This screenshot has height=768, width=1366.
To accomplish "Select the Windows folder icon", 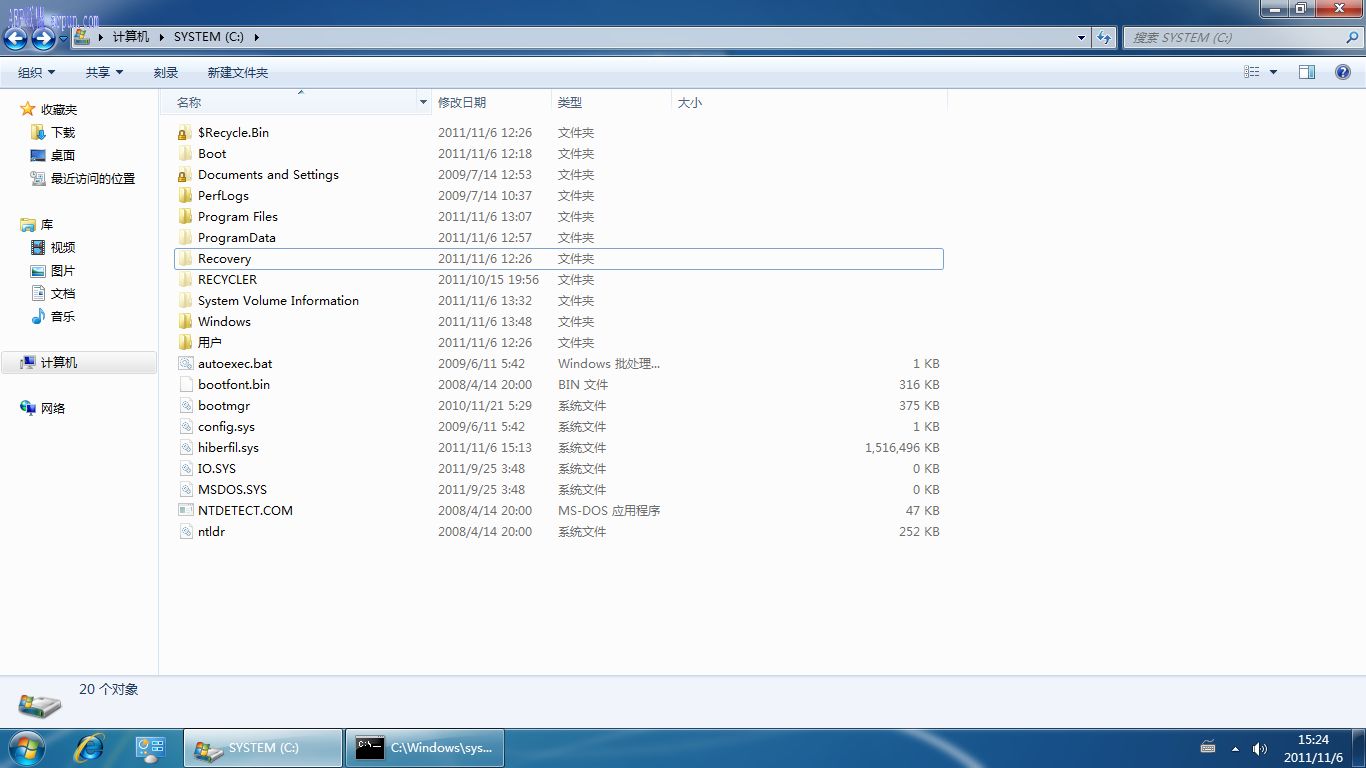I will tap(184, 322).
